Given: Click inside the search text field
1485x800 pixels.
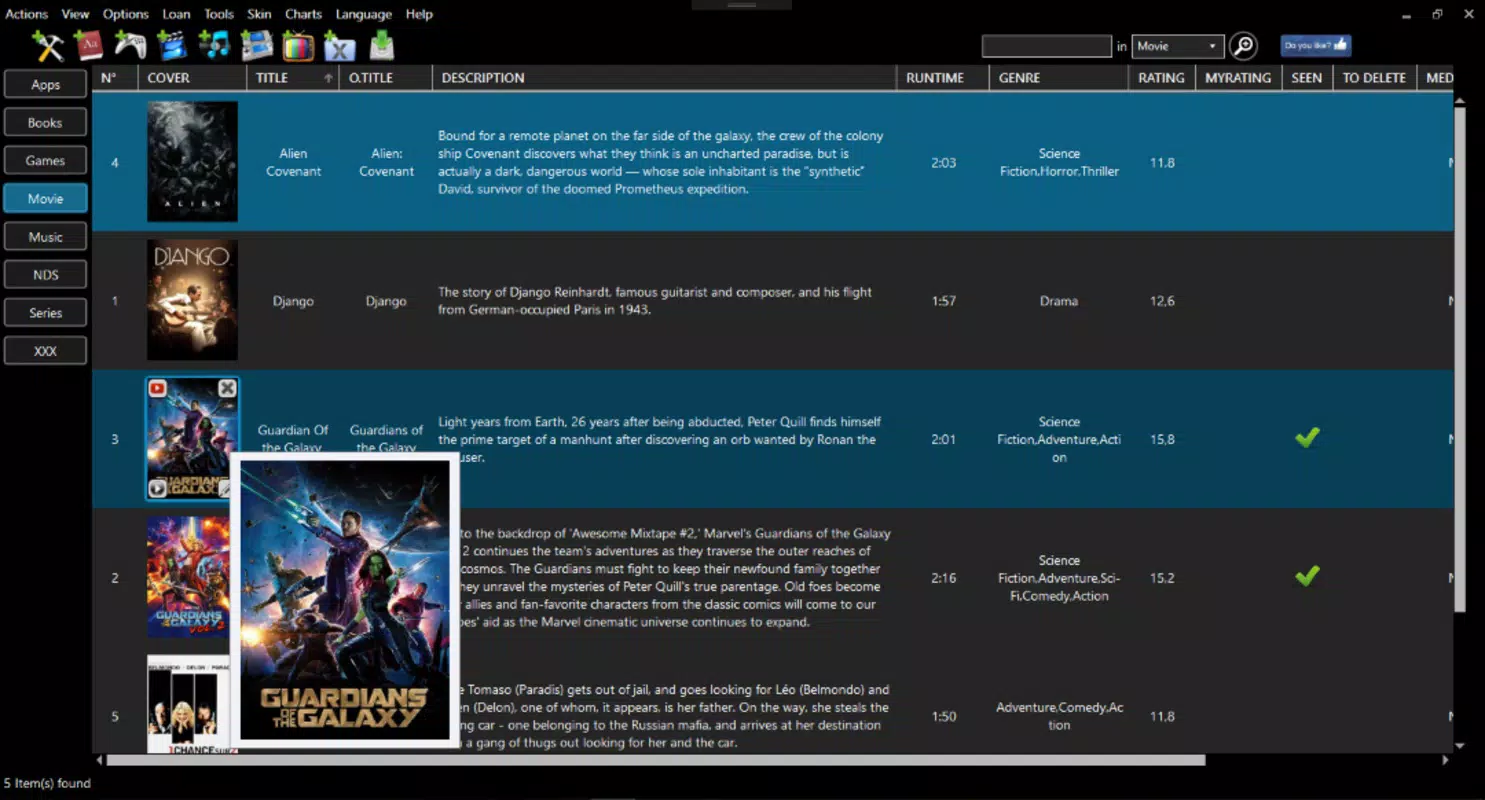Looking at the screenshot, I should coord(1046,46).
